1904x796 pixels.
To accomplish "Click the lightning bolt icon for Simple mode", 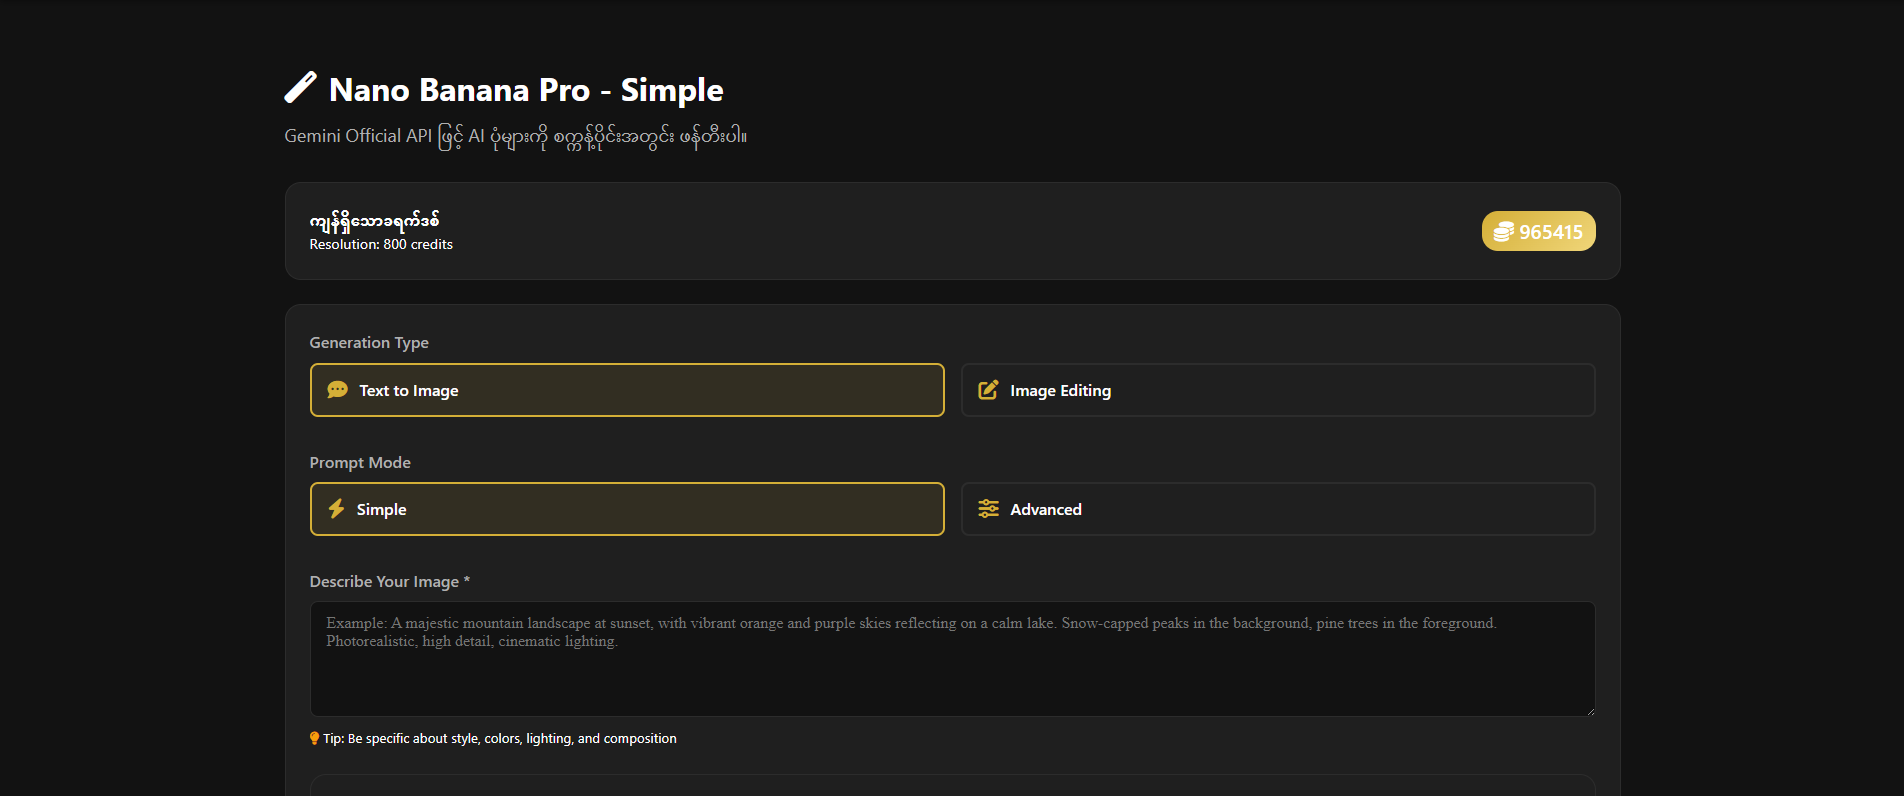I will (x=337, y=509).
